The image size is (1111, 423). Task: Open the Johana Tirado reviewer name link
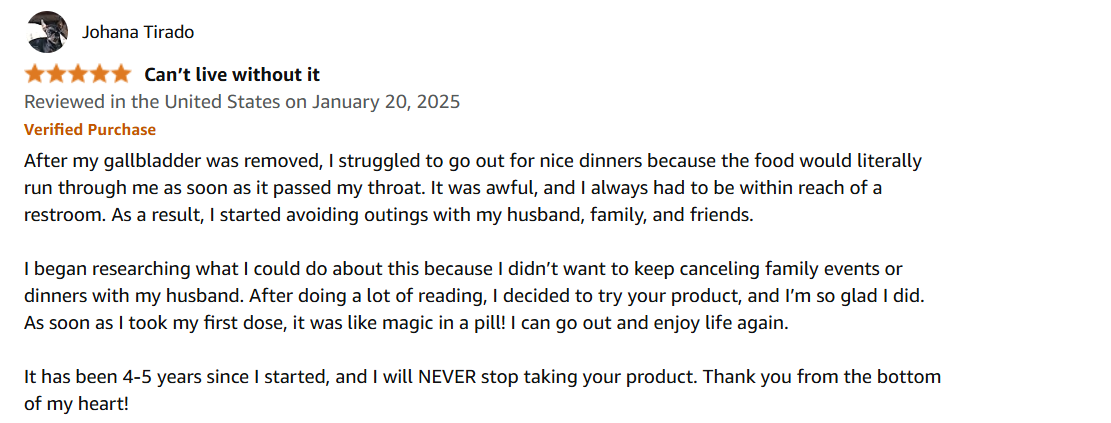137,33
